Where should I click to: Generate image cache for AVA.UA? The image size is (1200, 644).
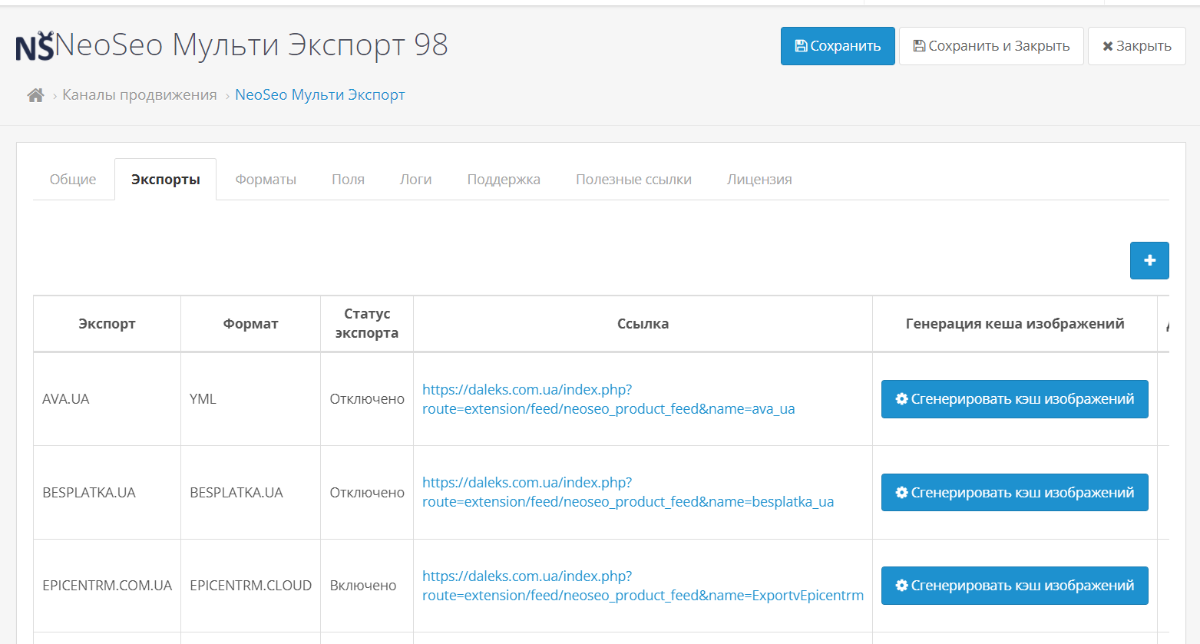(1014, 399)
